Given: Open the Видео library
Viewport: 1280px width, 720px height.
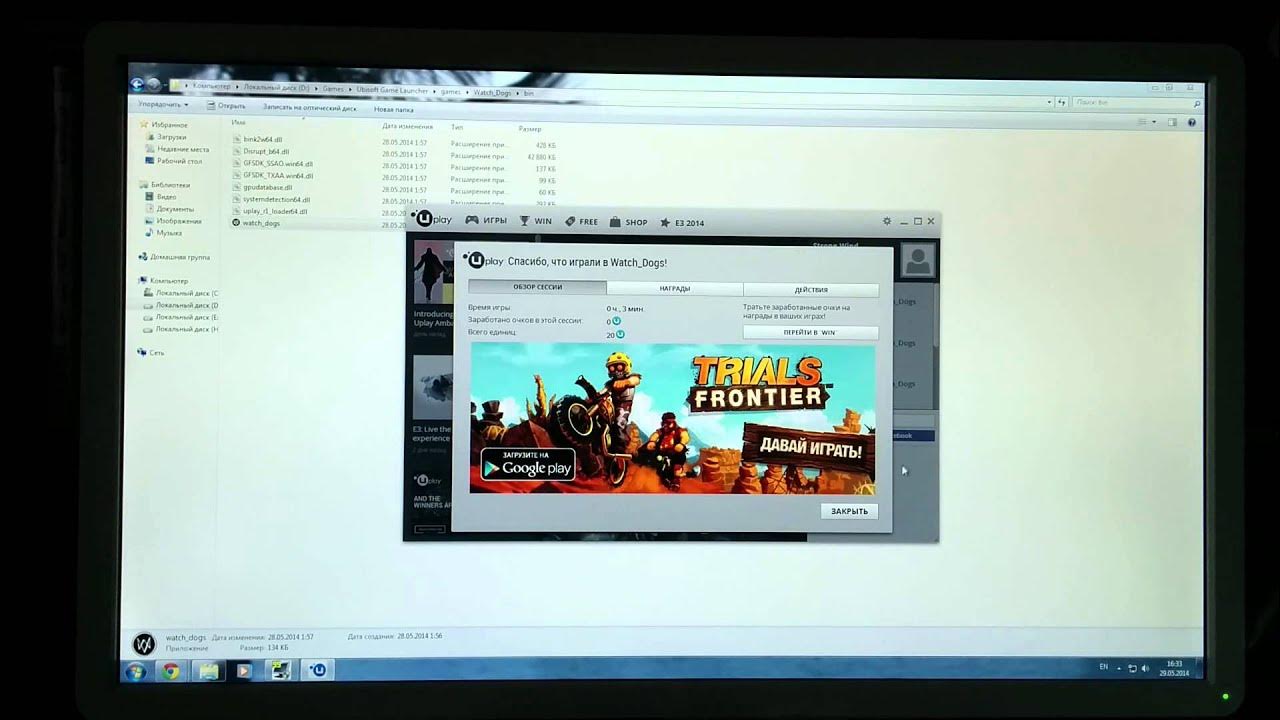Looking at the screenshot, I should [161, 197].
